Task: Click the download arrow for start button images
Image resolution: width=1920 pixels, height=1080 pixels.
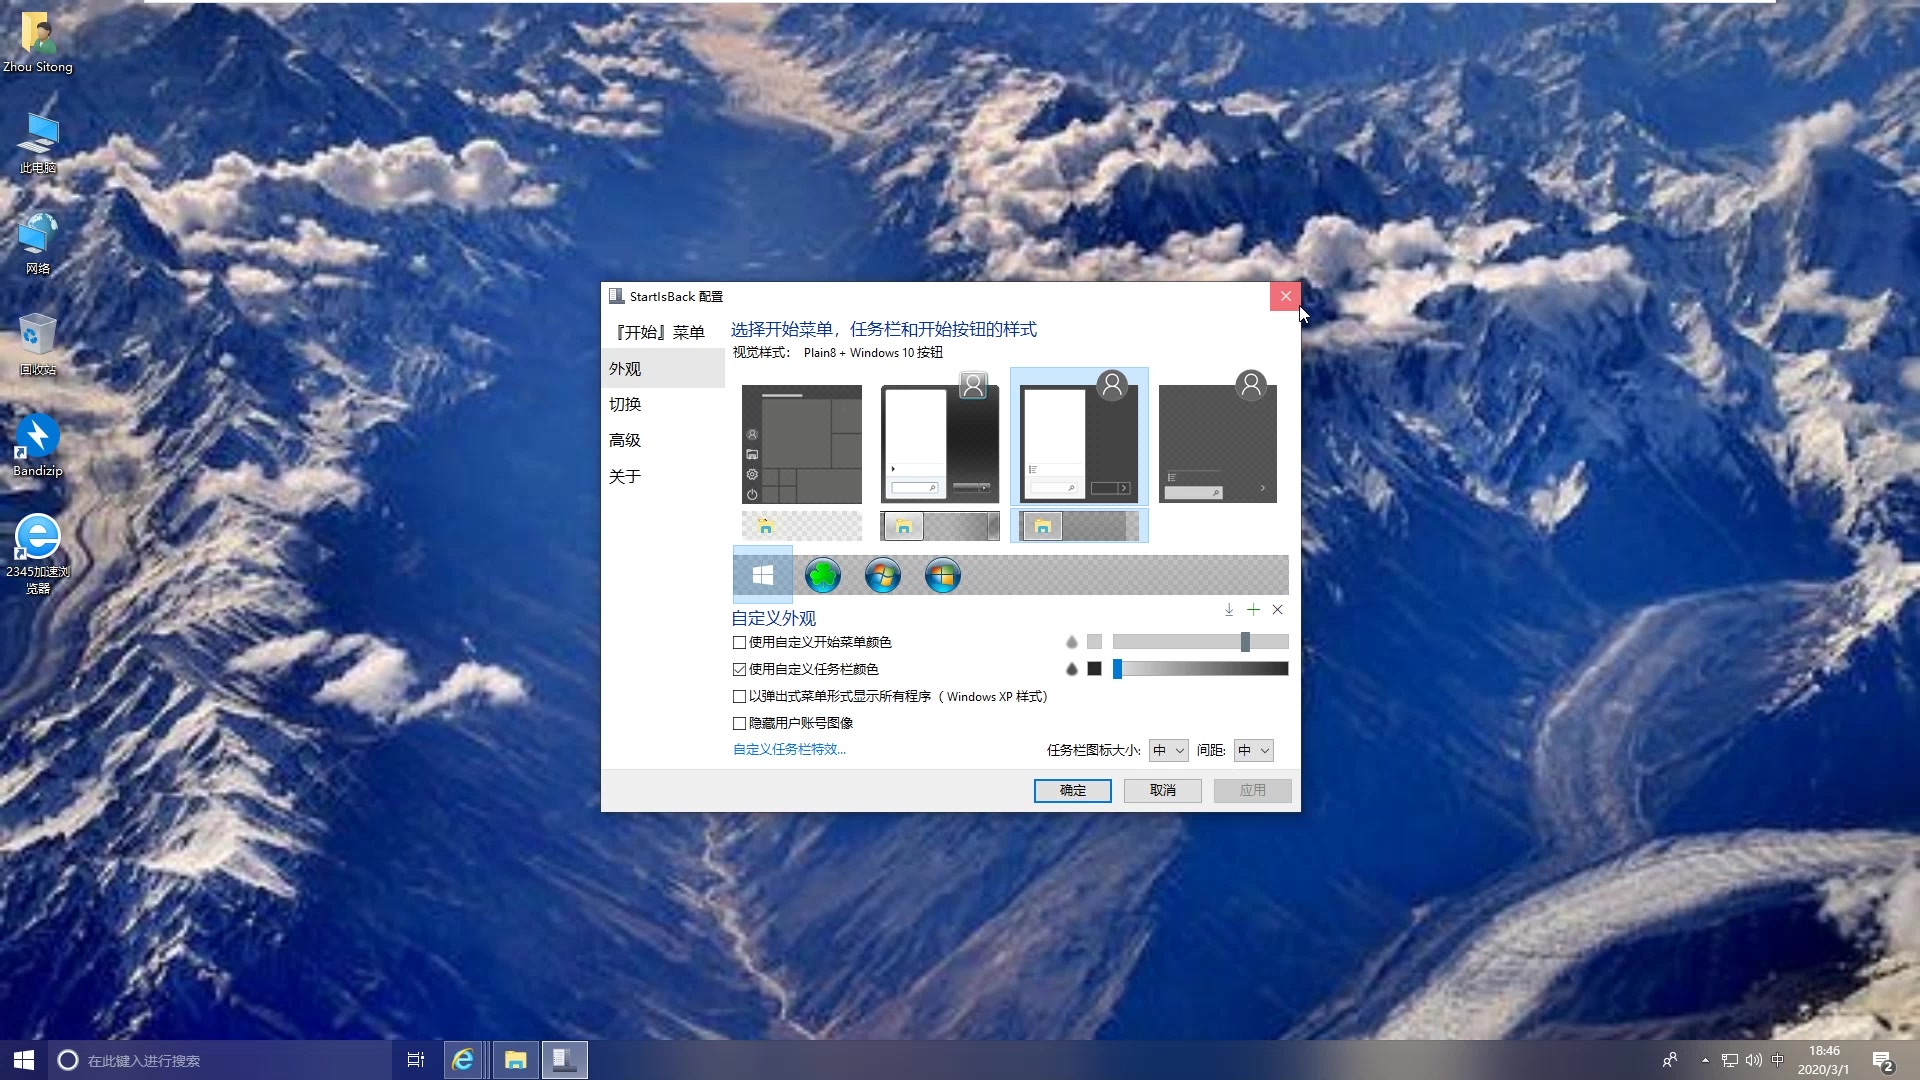Action: [x=1229, y=609]
